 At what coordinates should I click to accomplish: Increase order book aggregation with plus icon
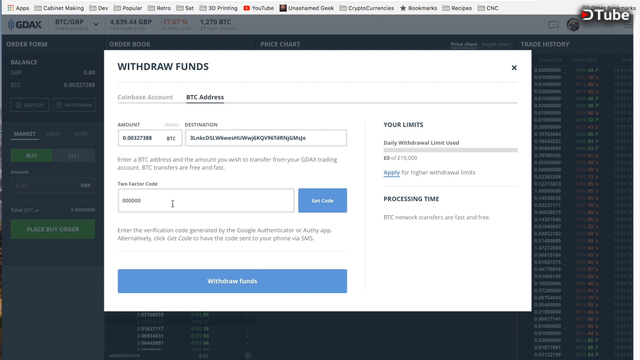coord(248,356)
